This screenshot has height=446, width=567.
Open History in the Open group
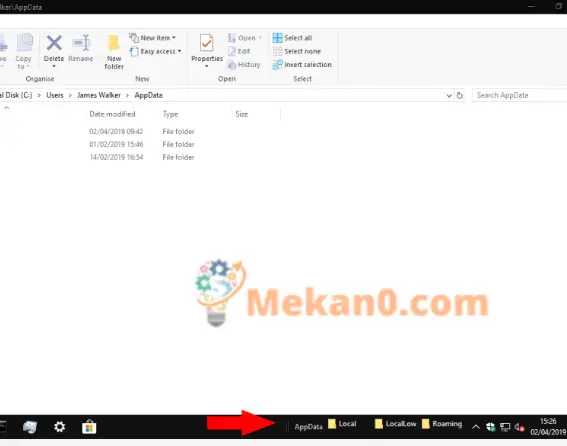(244, 65)
